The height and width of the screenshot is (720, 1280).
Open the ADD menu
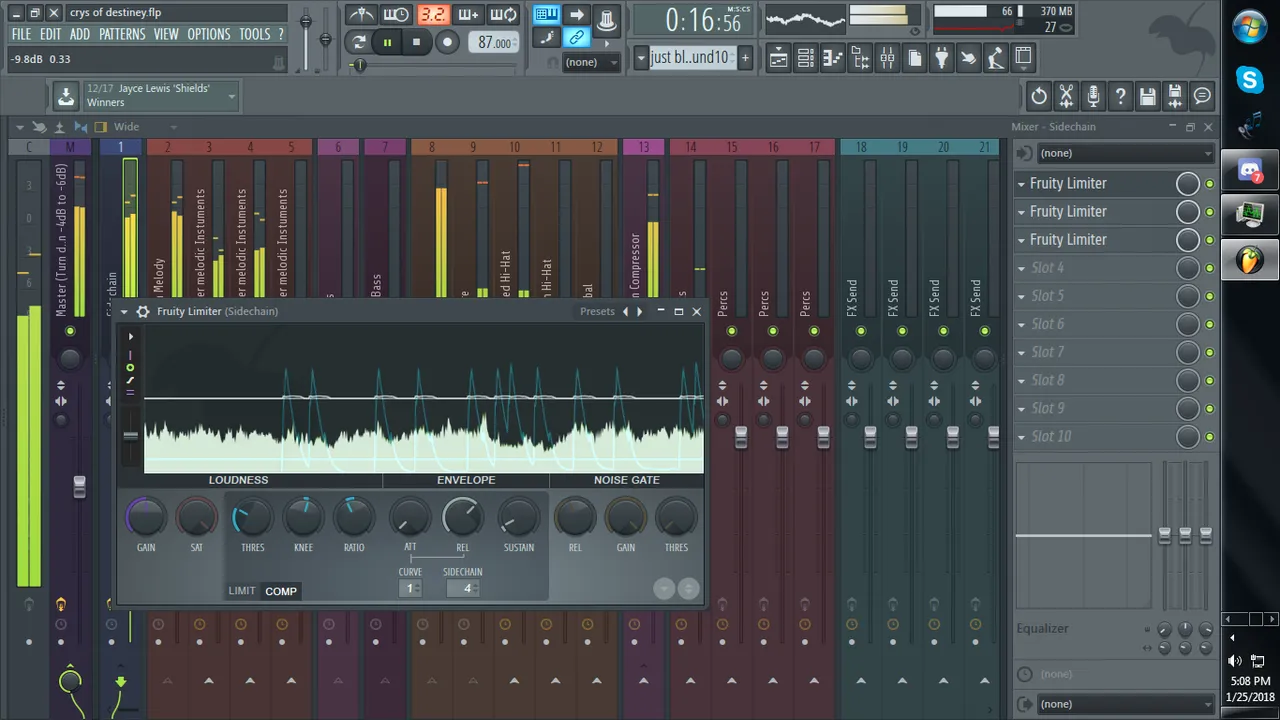(x=80, y=34)
